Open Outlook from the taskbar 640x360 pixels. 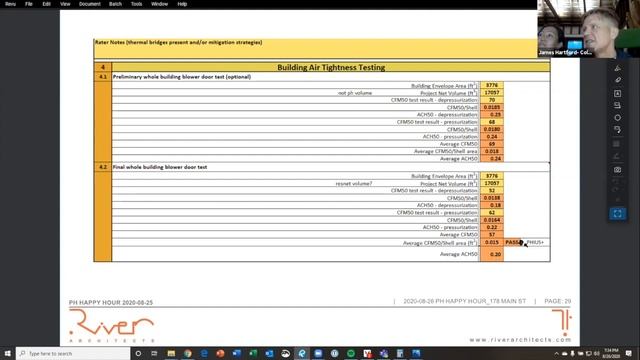269,353
